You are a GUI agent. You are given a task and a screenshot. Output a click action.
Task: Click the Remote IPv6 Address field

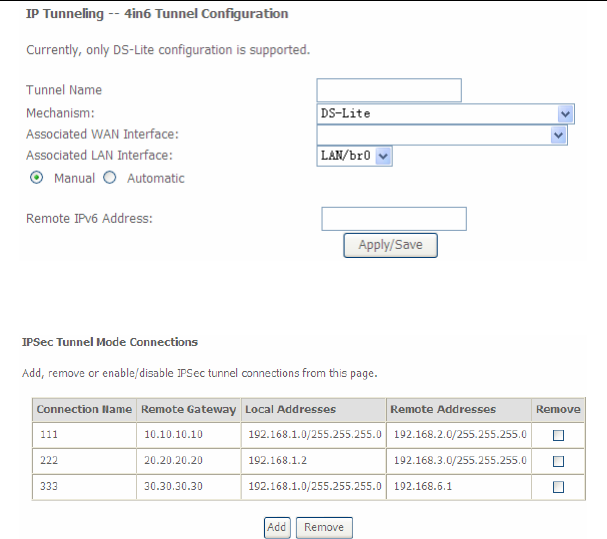[394, 219]
